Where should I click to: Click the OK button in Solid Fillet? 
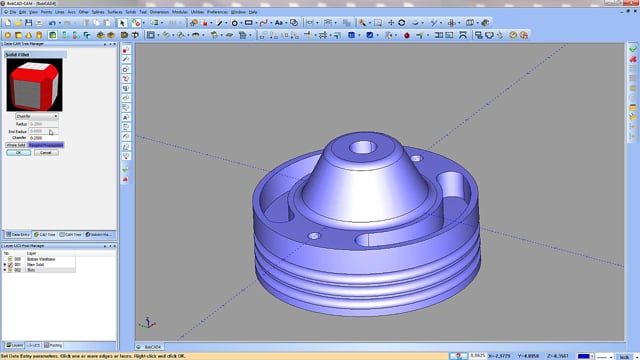click(18, 153)
